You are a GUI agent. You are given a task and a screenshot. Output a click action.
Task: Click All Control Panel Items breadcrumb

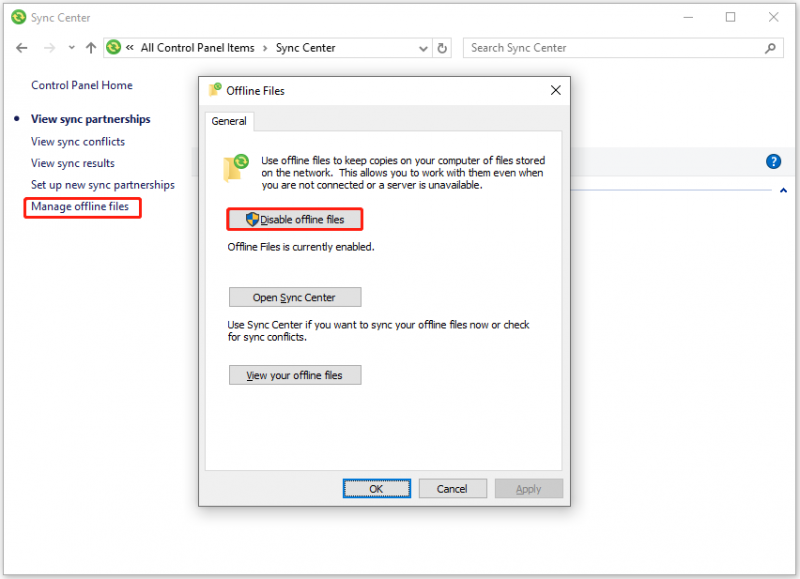(197, 48)
